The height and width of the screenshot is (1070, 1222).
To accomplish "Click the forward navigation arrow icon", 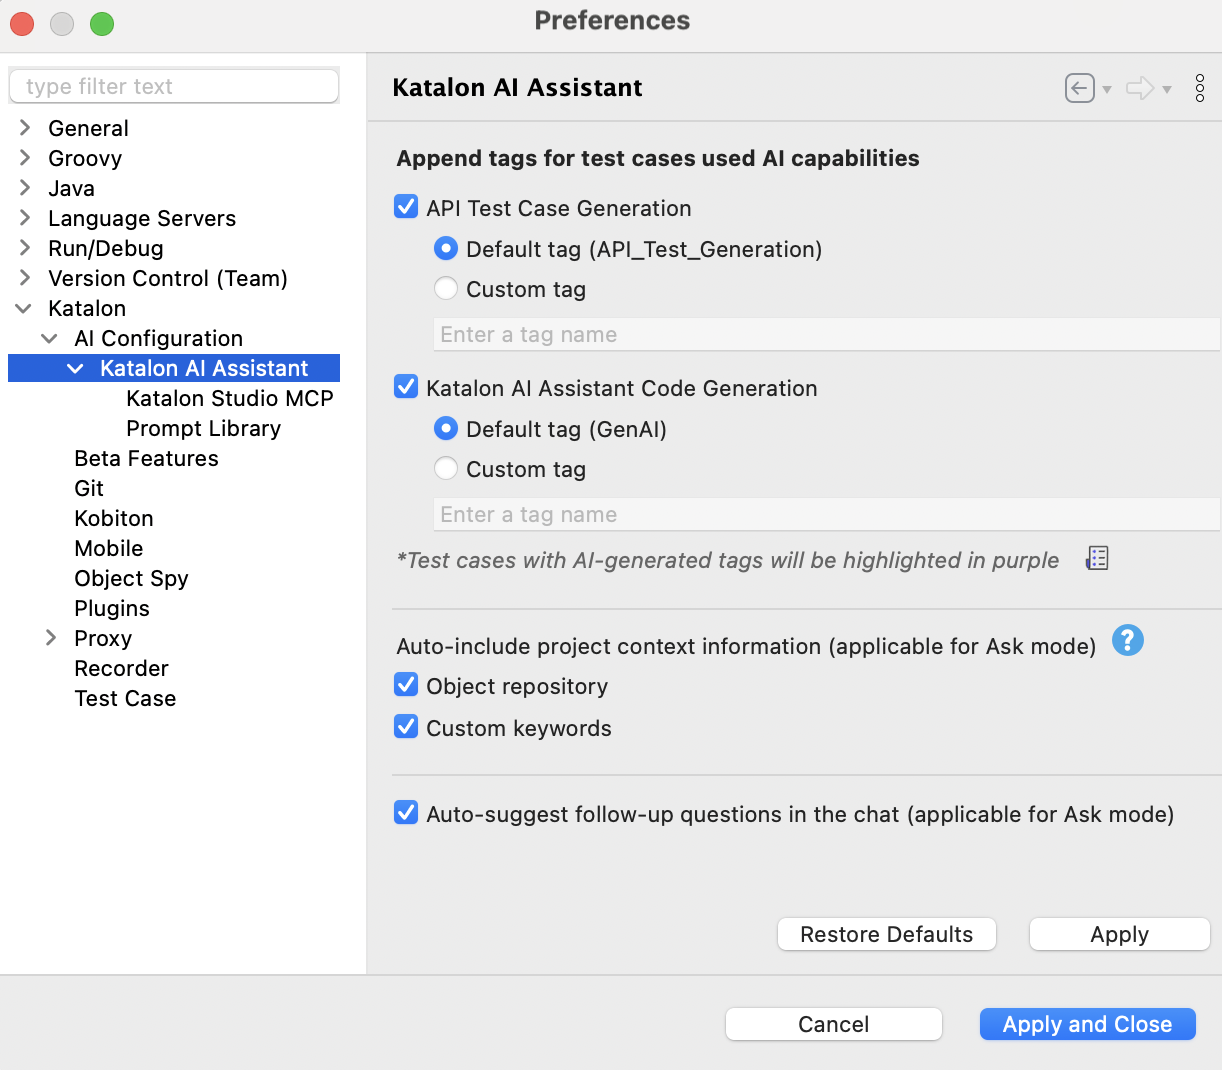I will click(x=1142, y=88).
